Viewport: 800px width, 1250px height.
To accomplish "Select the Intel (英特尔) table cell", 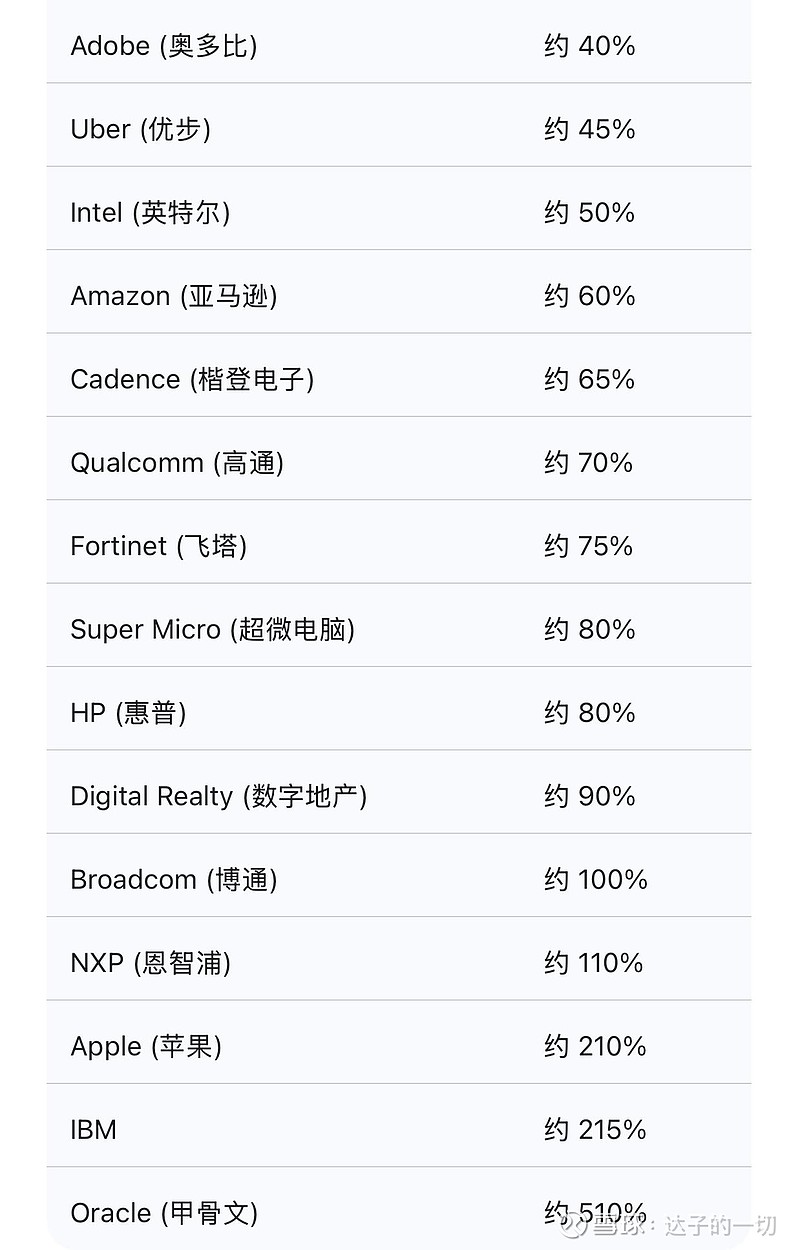I will coord(150,213).
